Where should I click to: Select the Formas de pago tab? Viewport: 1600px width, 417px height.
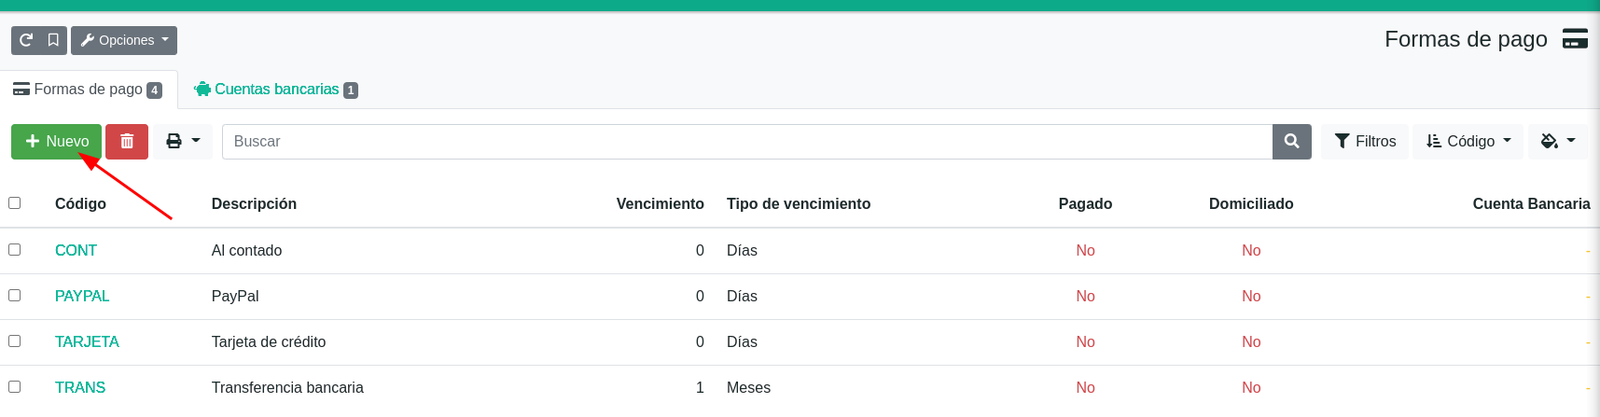tap(88, 89)
